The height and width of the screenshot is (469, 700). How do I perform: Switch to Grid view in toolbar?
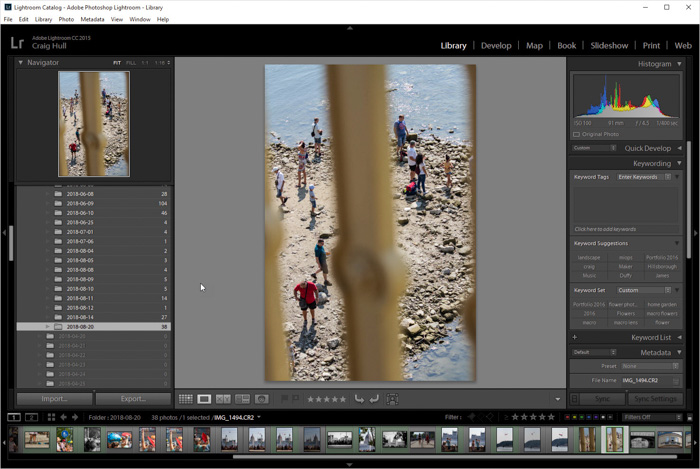[186, 399]
